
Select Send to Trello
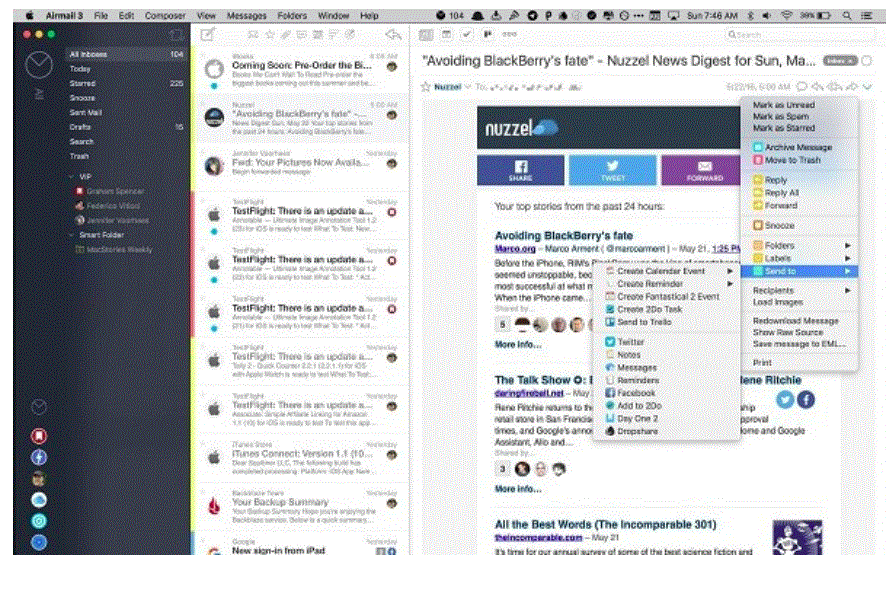[667, 322]
